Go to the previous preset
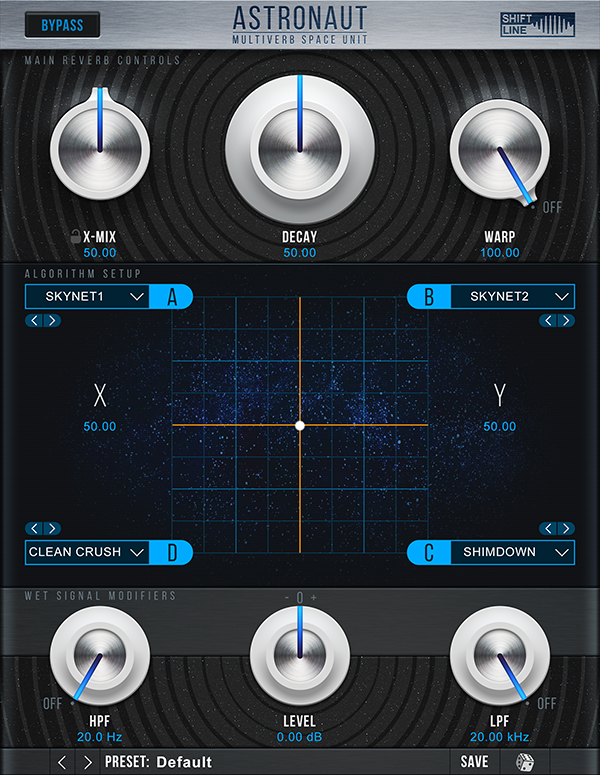 tap(62, 762)
